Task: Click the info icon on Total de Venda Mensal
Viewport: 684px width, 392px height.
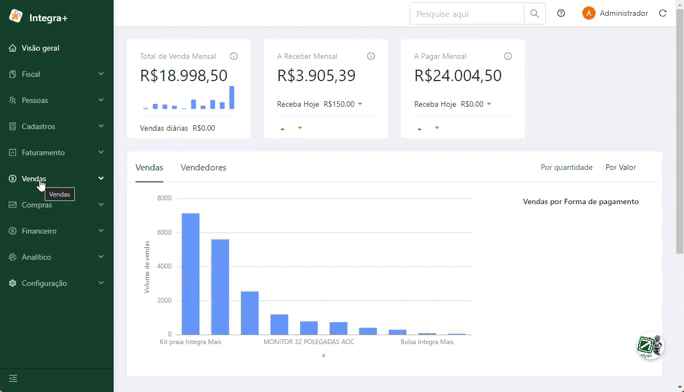Action: coord(234,56)
